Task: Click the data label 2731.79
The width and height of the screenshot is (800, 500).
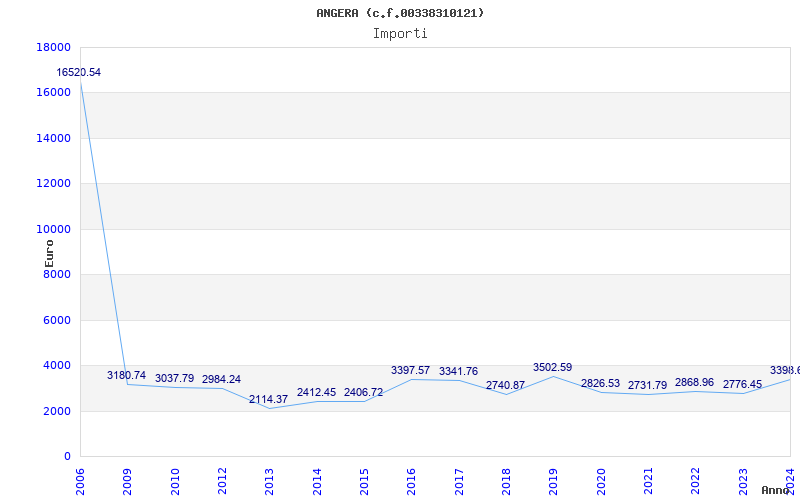Action: [647, 386]
